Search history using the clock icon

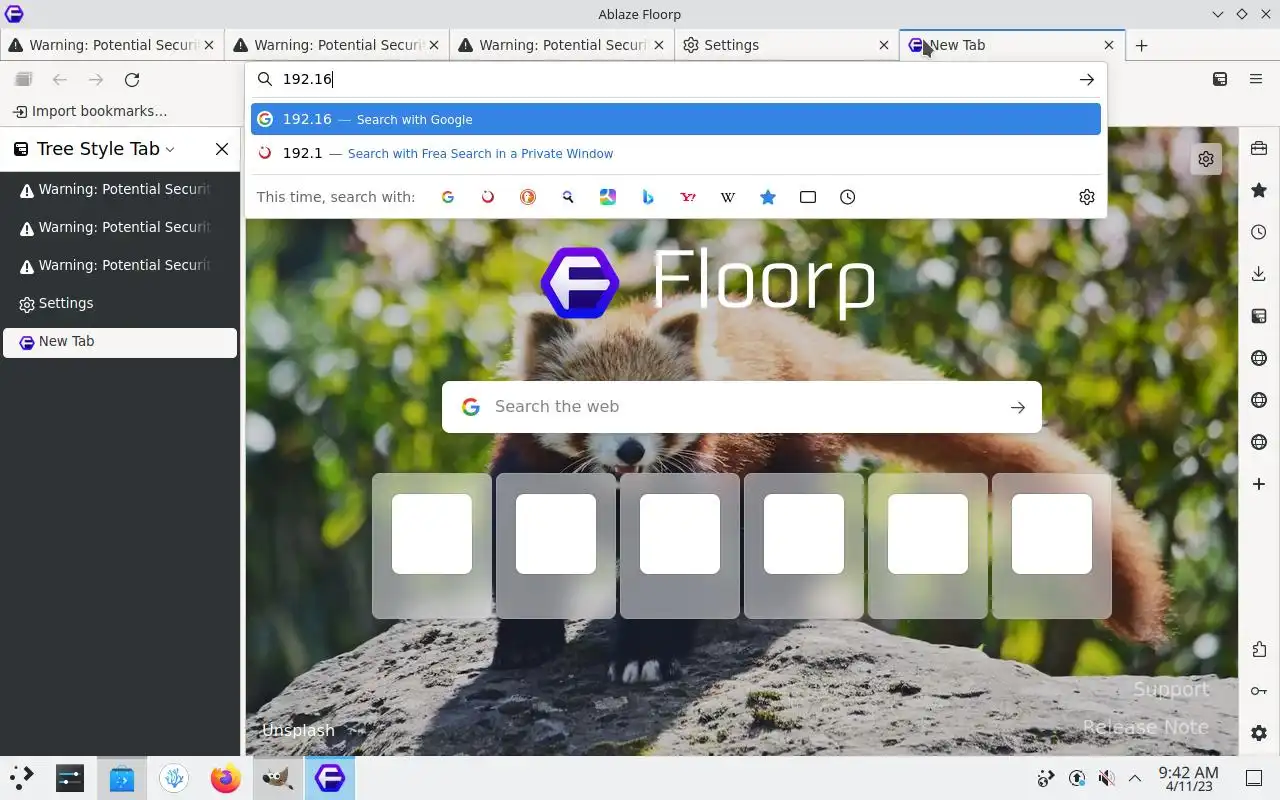848,197
